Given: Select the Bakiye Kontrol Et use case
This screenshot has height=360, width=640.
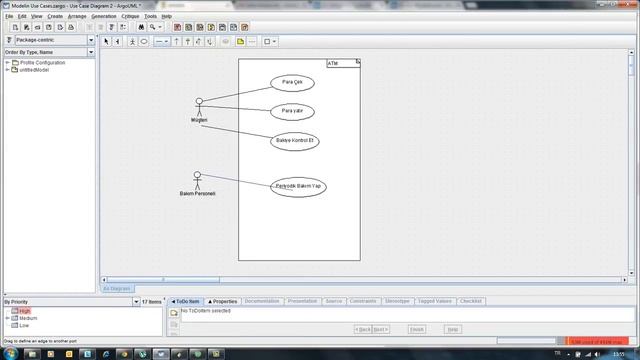Looking at the screenshot, I should [x=295, y=142].
